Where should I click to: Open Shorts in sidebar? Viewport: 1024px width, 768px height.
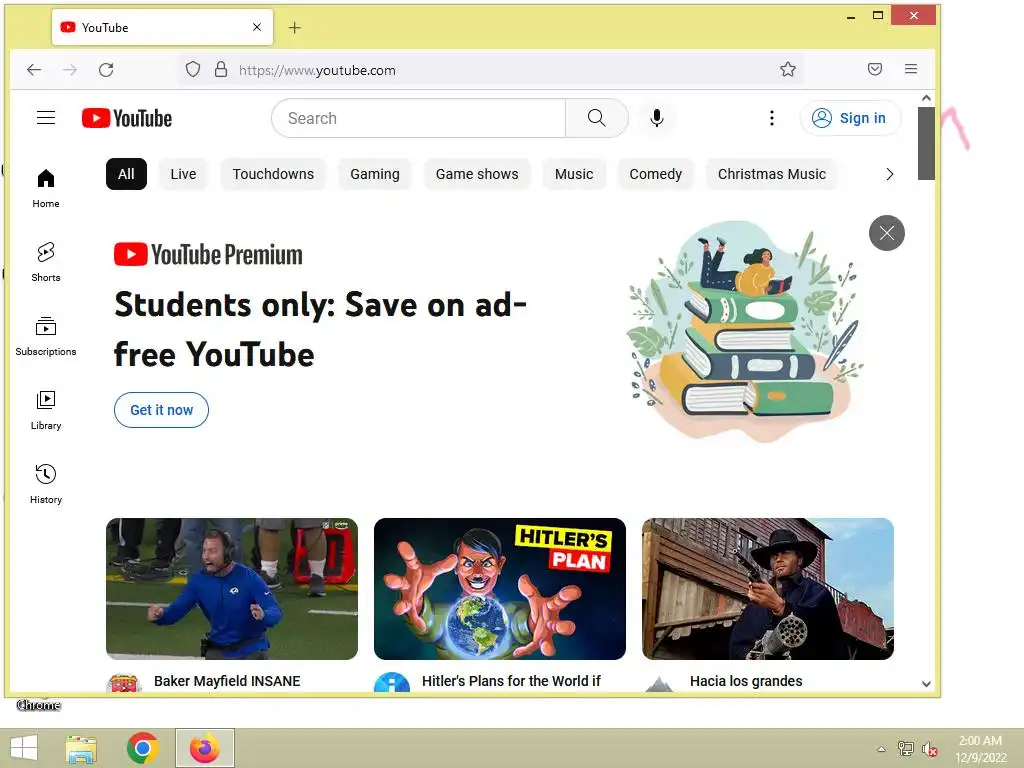click(46, 262)
